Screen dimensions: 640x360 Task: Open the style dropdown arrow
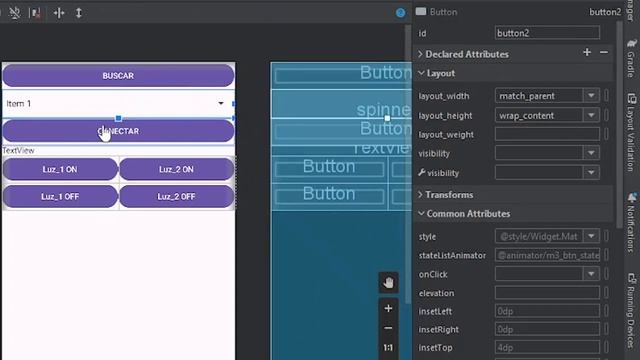[591, 236]
